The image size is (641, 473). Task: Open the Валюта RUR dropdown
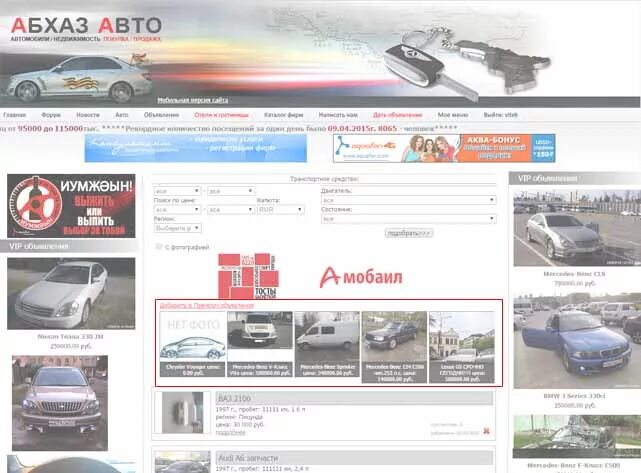(x=280, y=209)
